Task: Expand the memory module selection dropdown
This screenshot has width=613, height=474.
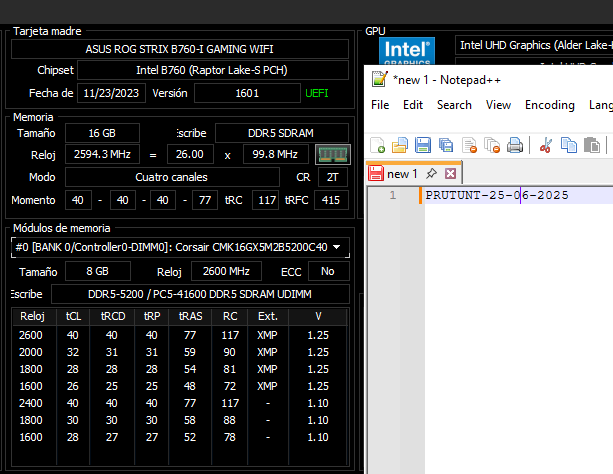Action: coord(336,247)
